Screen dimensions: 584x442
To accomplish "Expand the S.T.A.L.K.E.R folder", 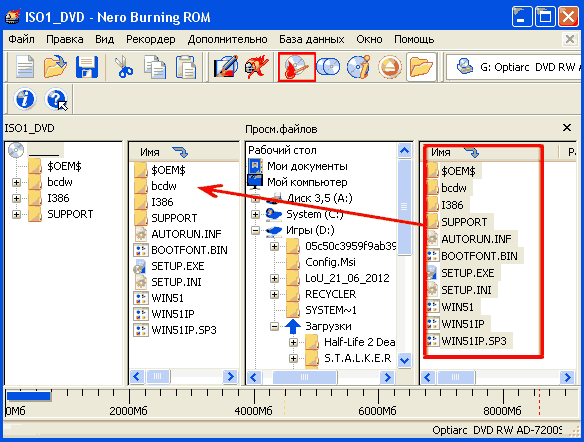I will click(293, 359).
